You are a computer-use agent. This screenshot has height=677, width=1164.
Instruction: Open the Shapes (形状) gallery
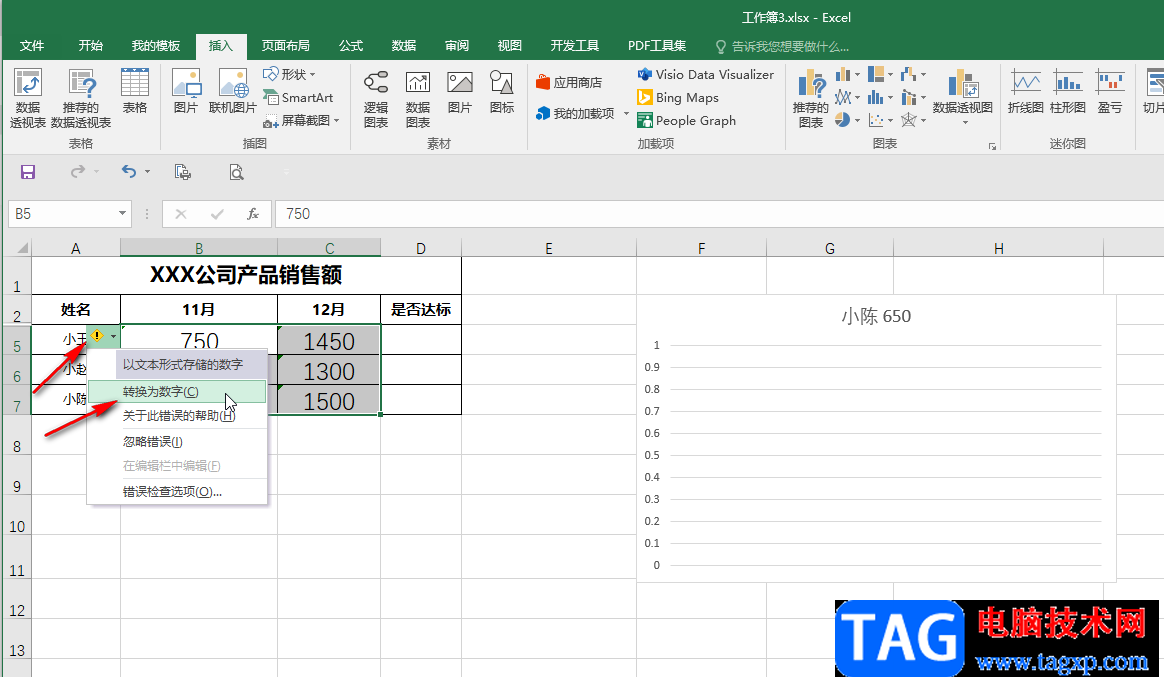coord(289,74)
